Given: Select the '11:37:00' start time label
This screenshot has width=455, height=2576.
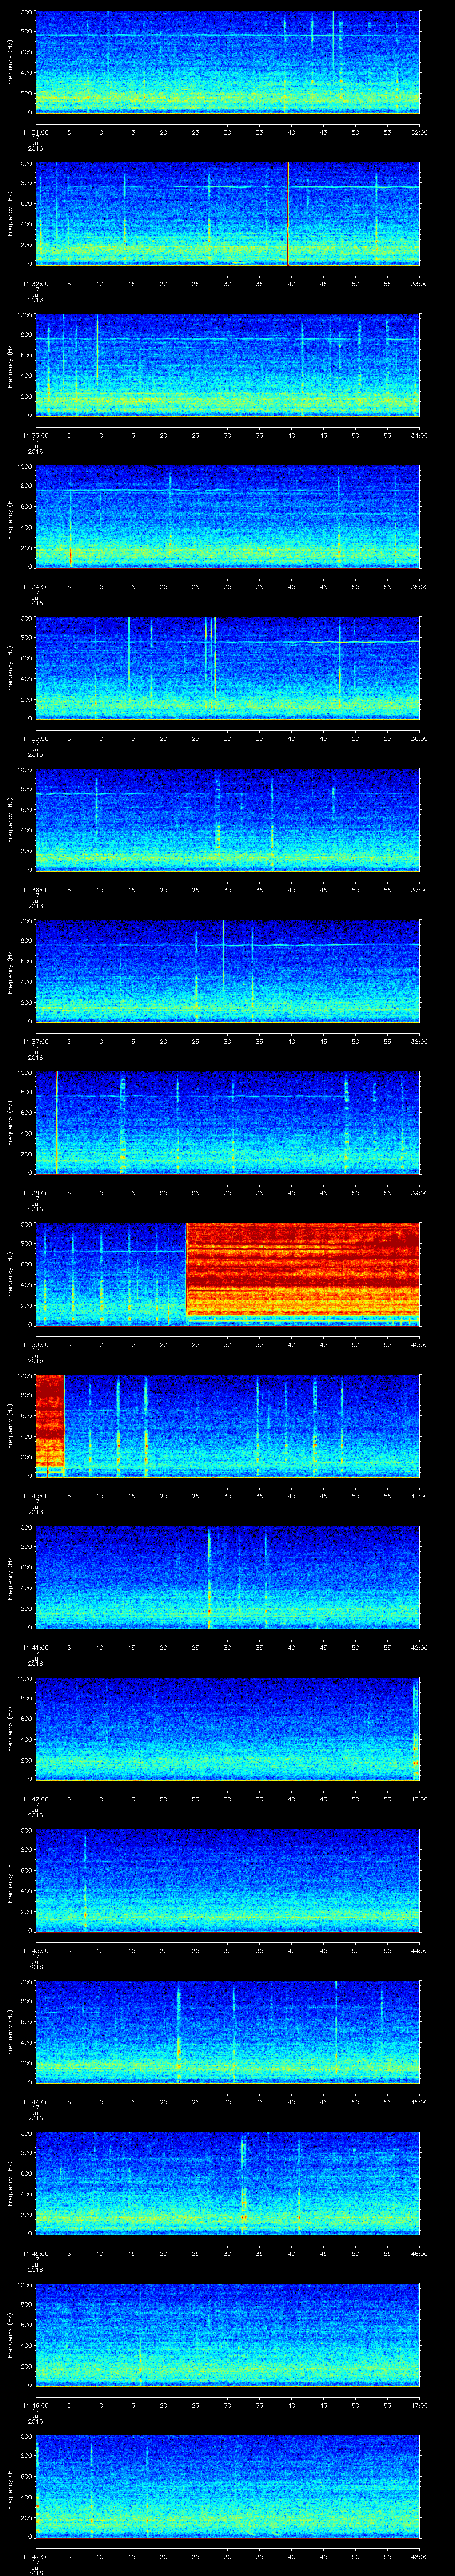Looking at the screenshot, I should coord(35,1041).
